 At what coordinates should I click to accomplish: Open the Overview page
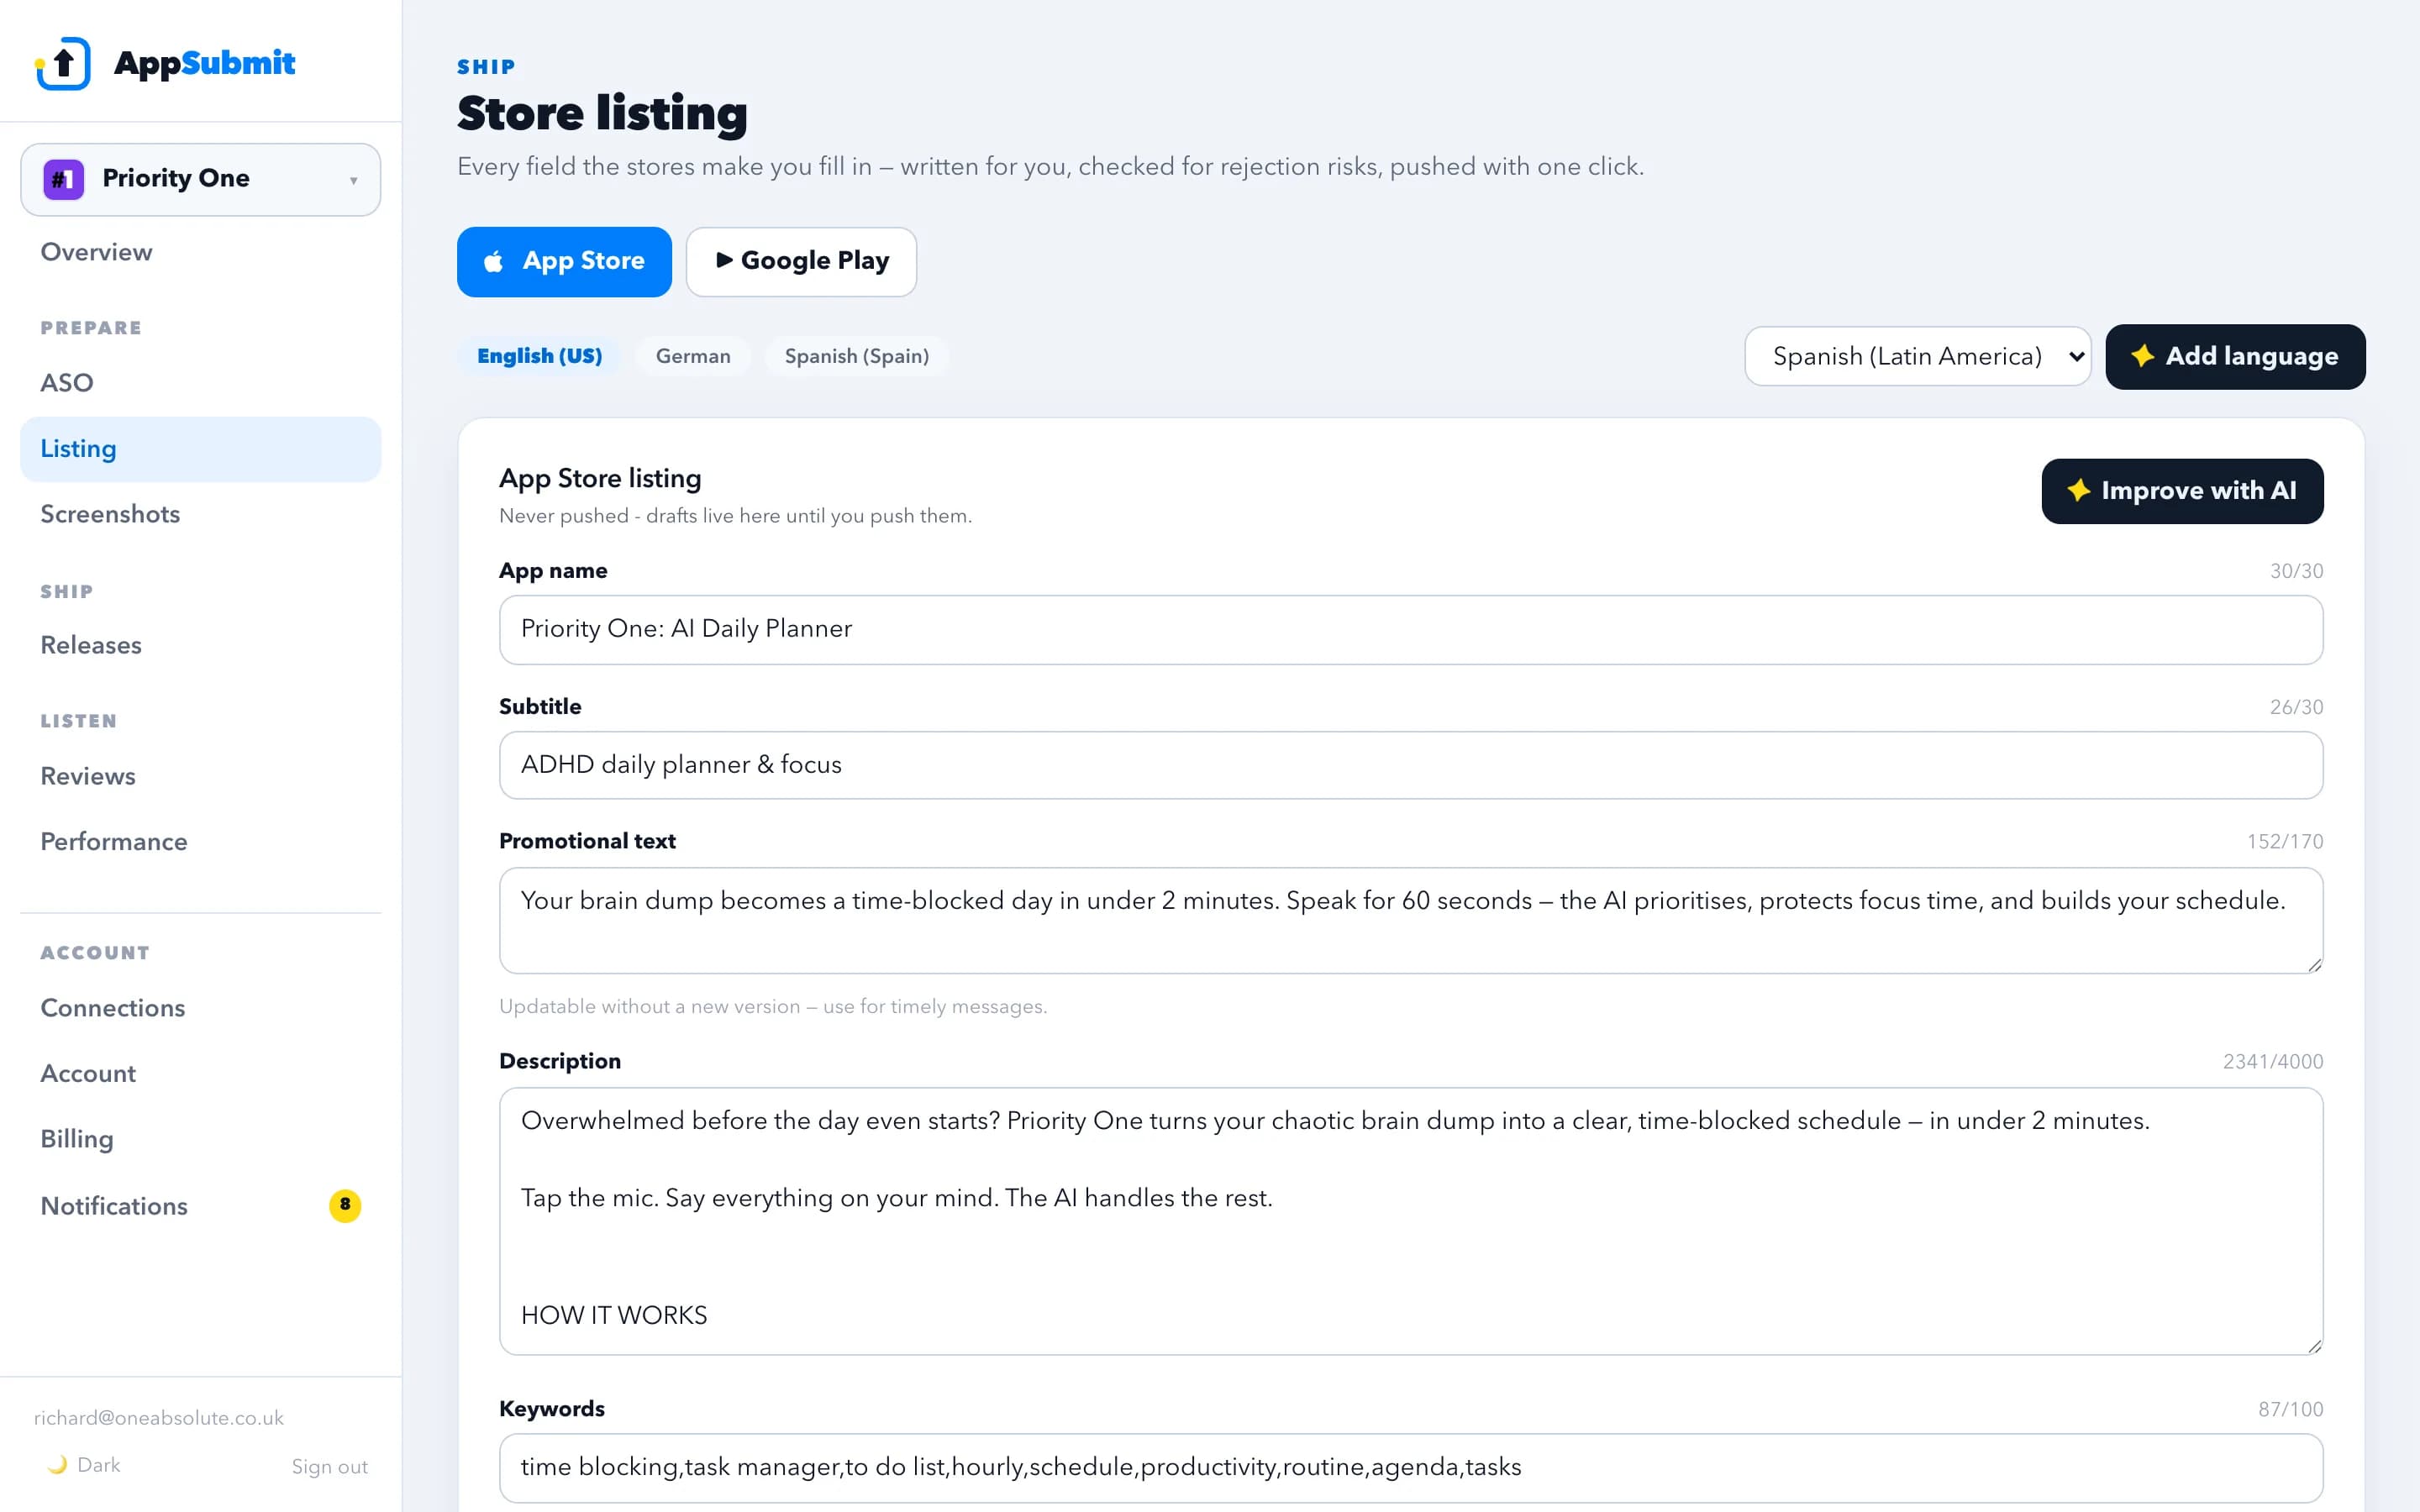pos(96,252)
